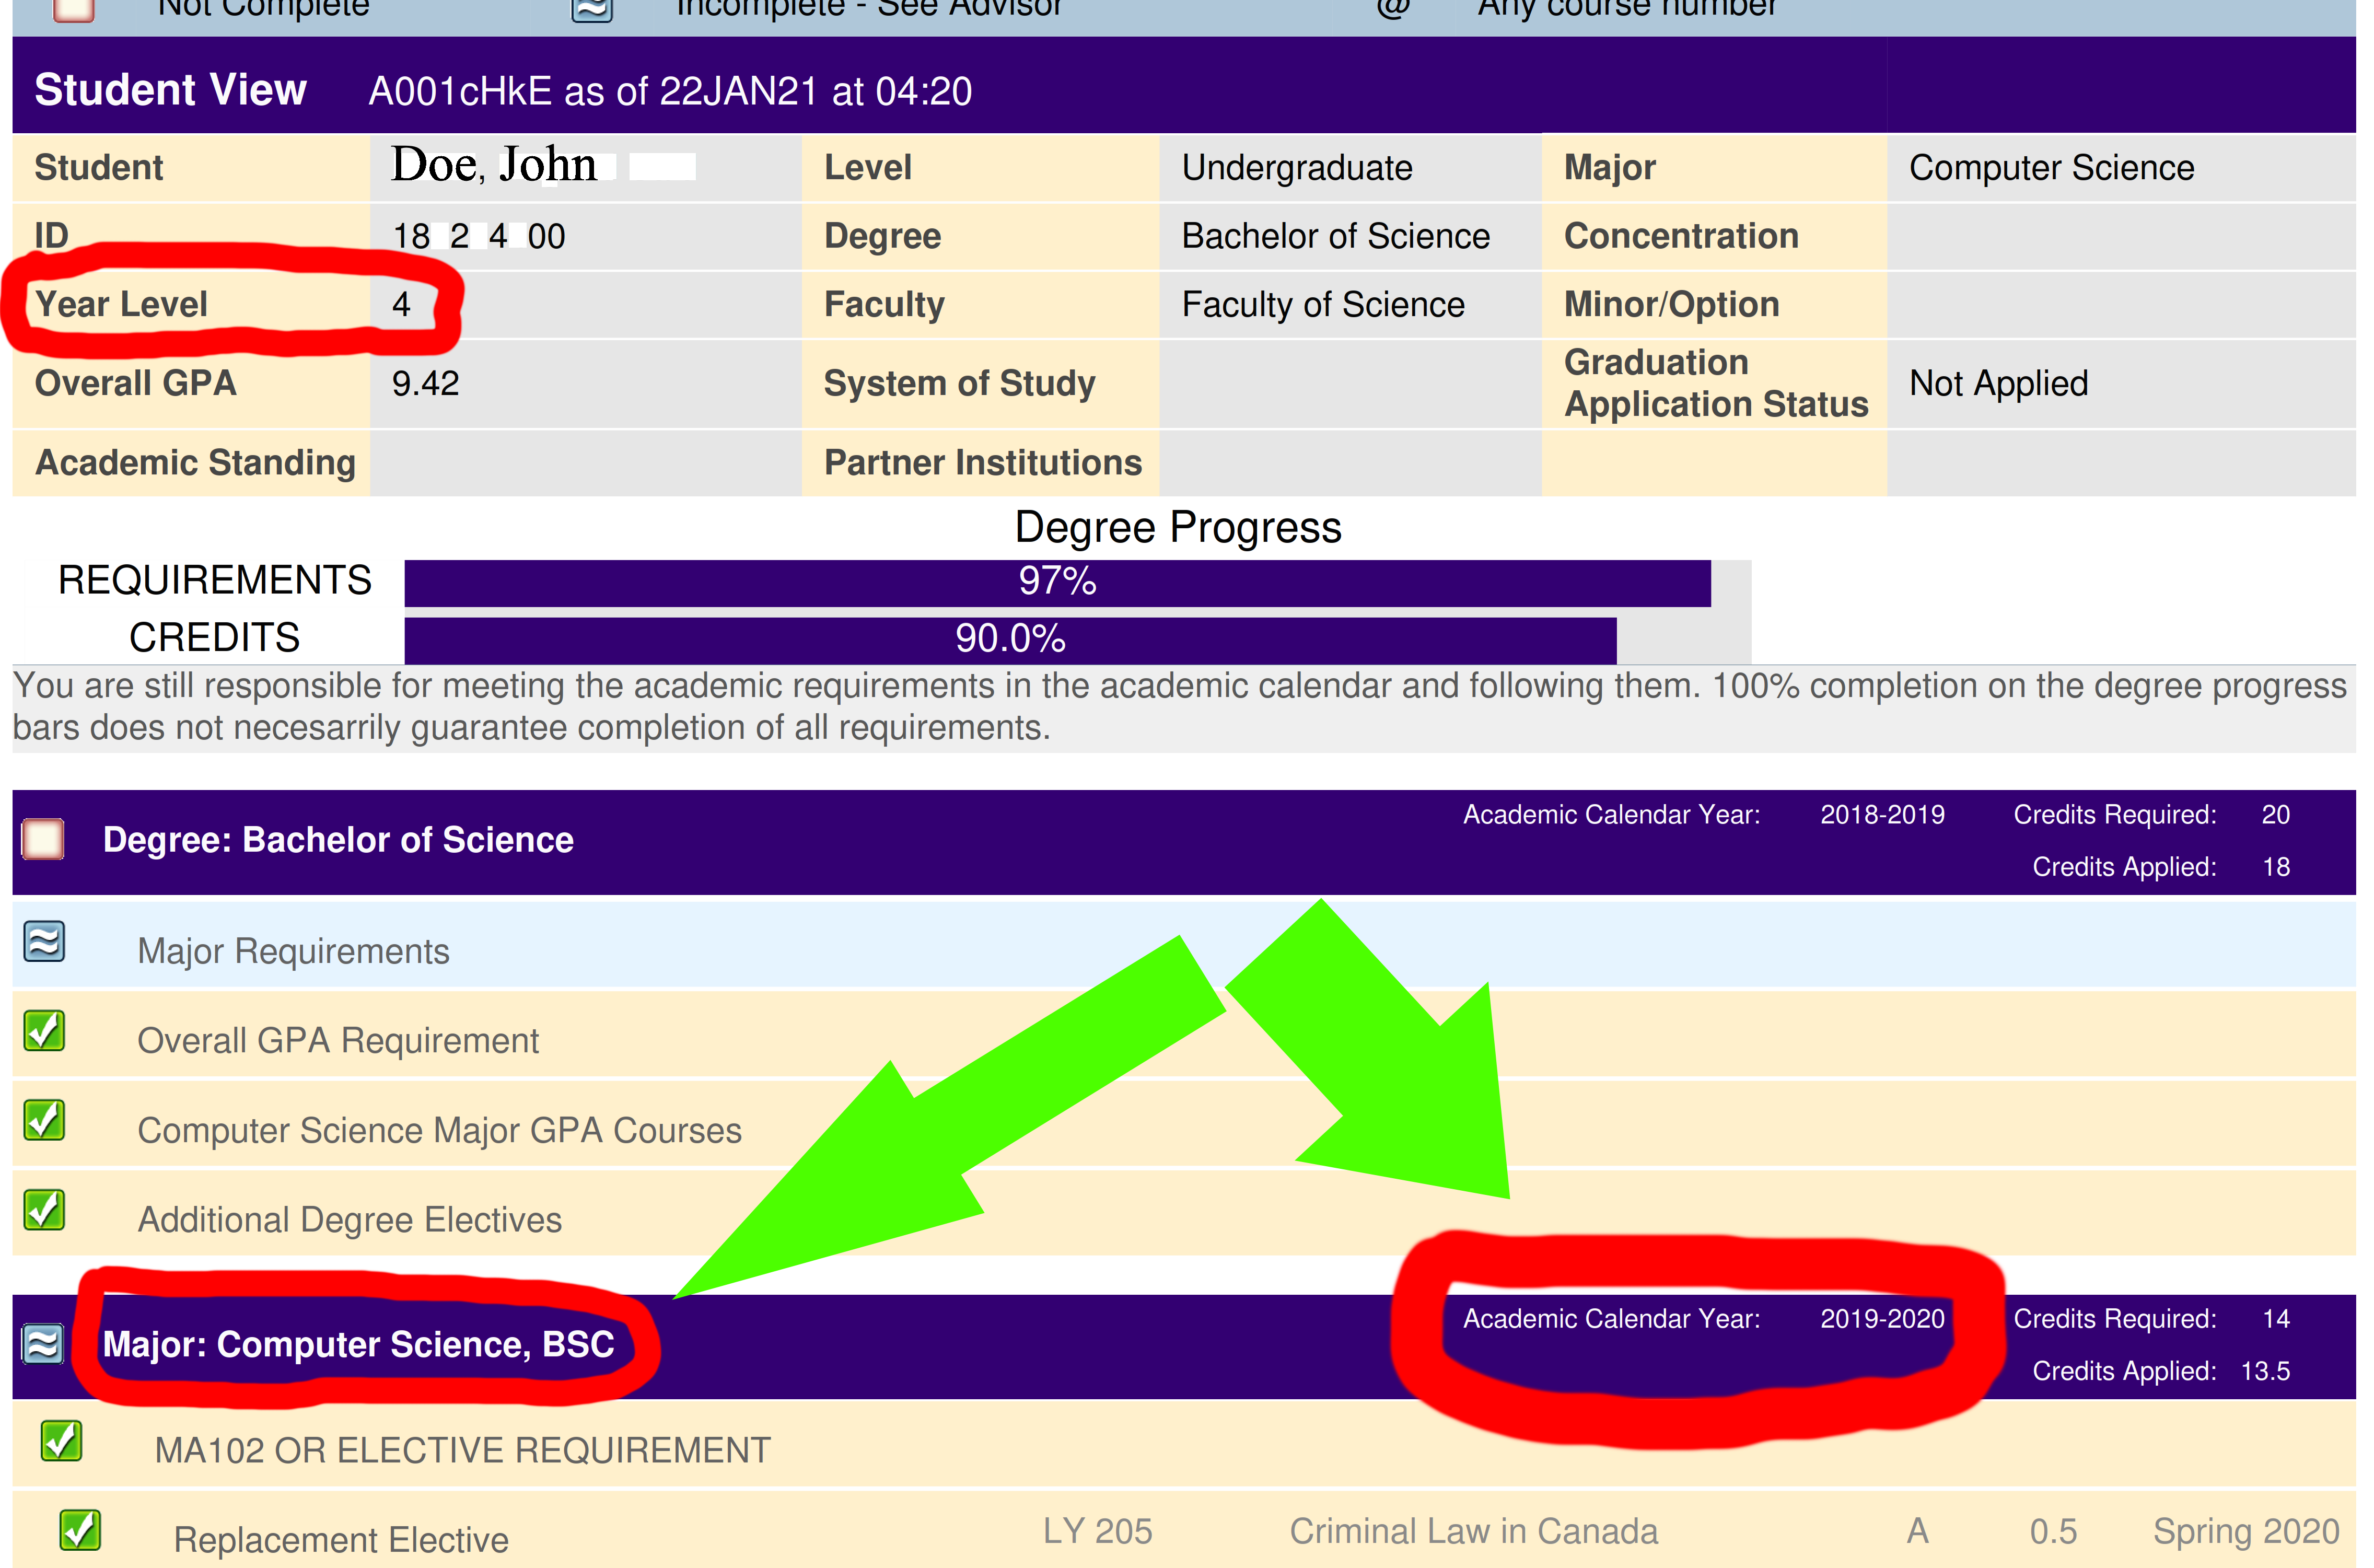Expand the MA102 OR ELECTIVE REQUIREMENT row

[x=462, y=1451]
